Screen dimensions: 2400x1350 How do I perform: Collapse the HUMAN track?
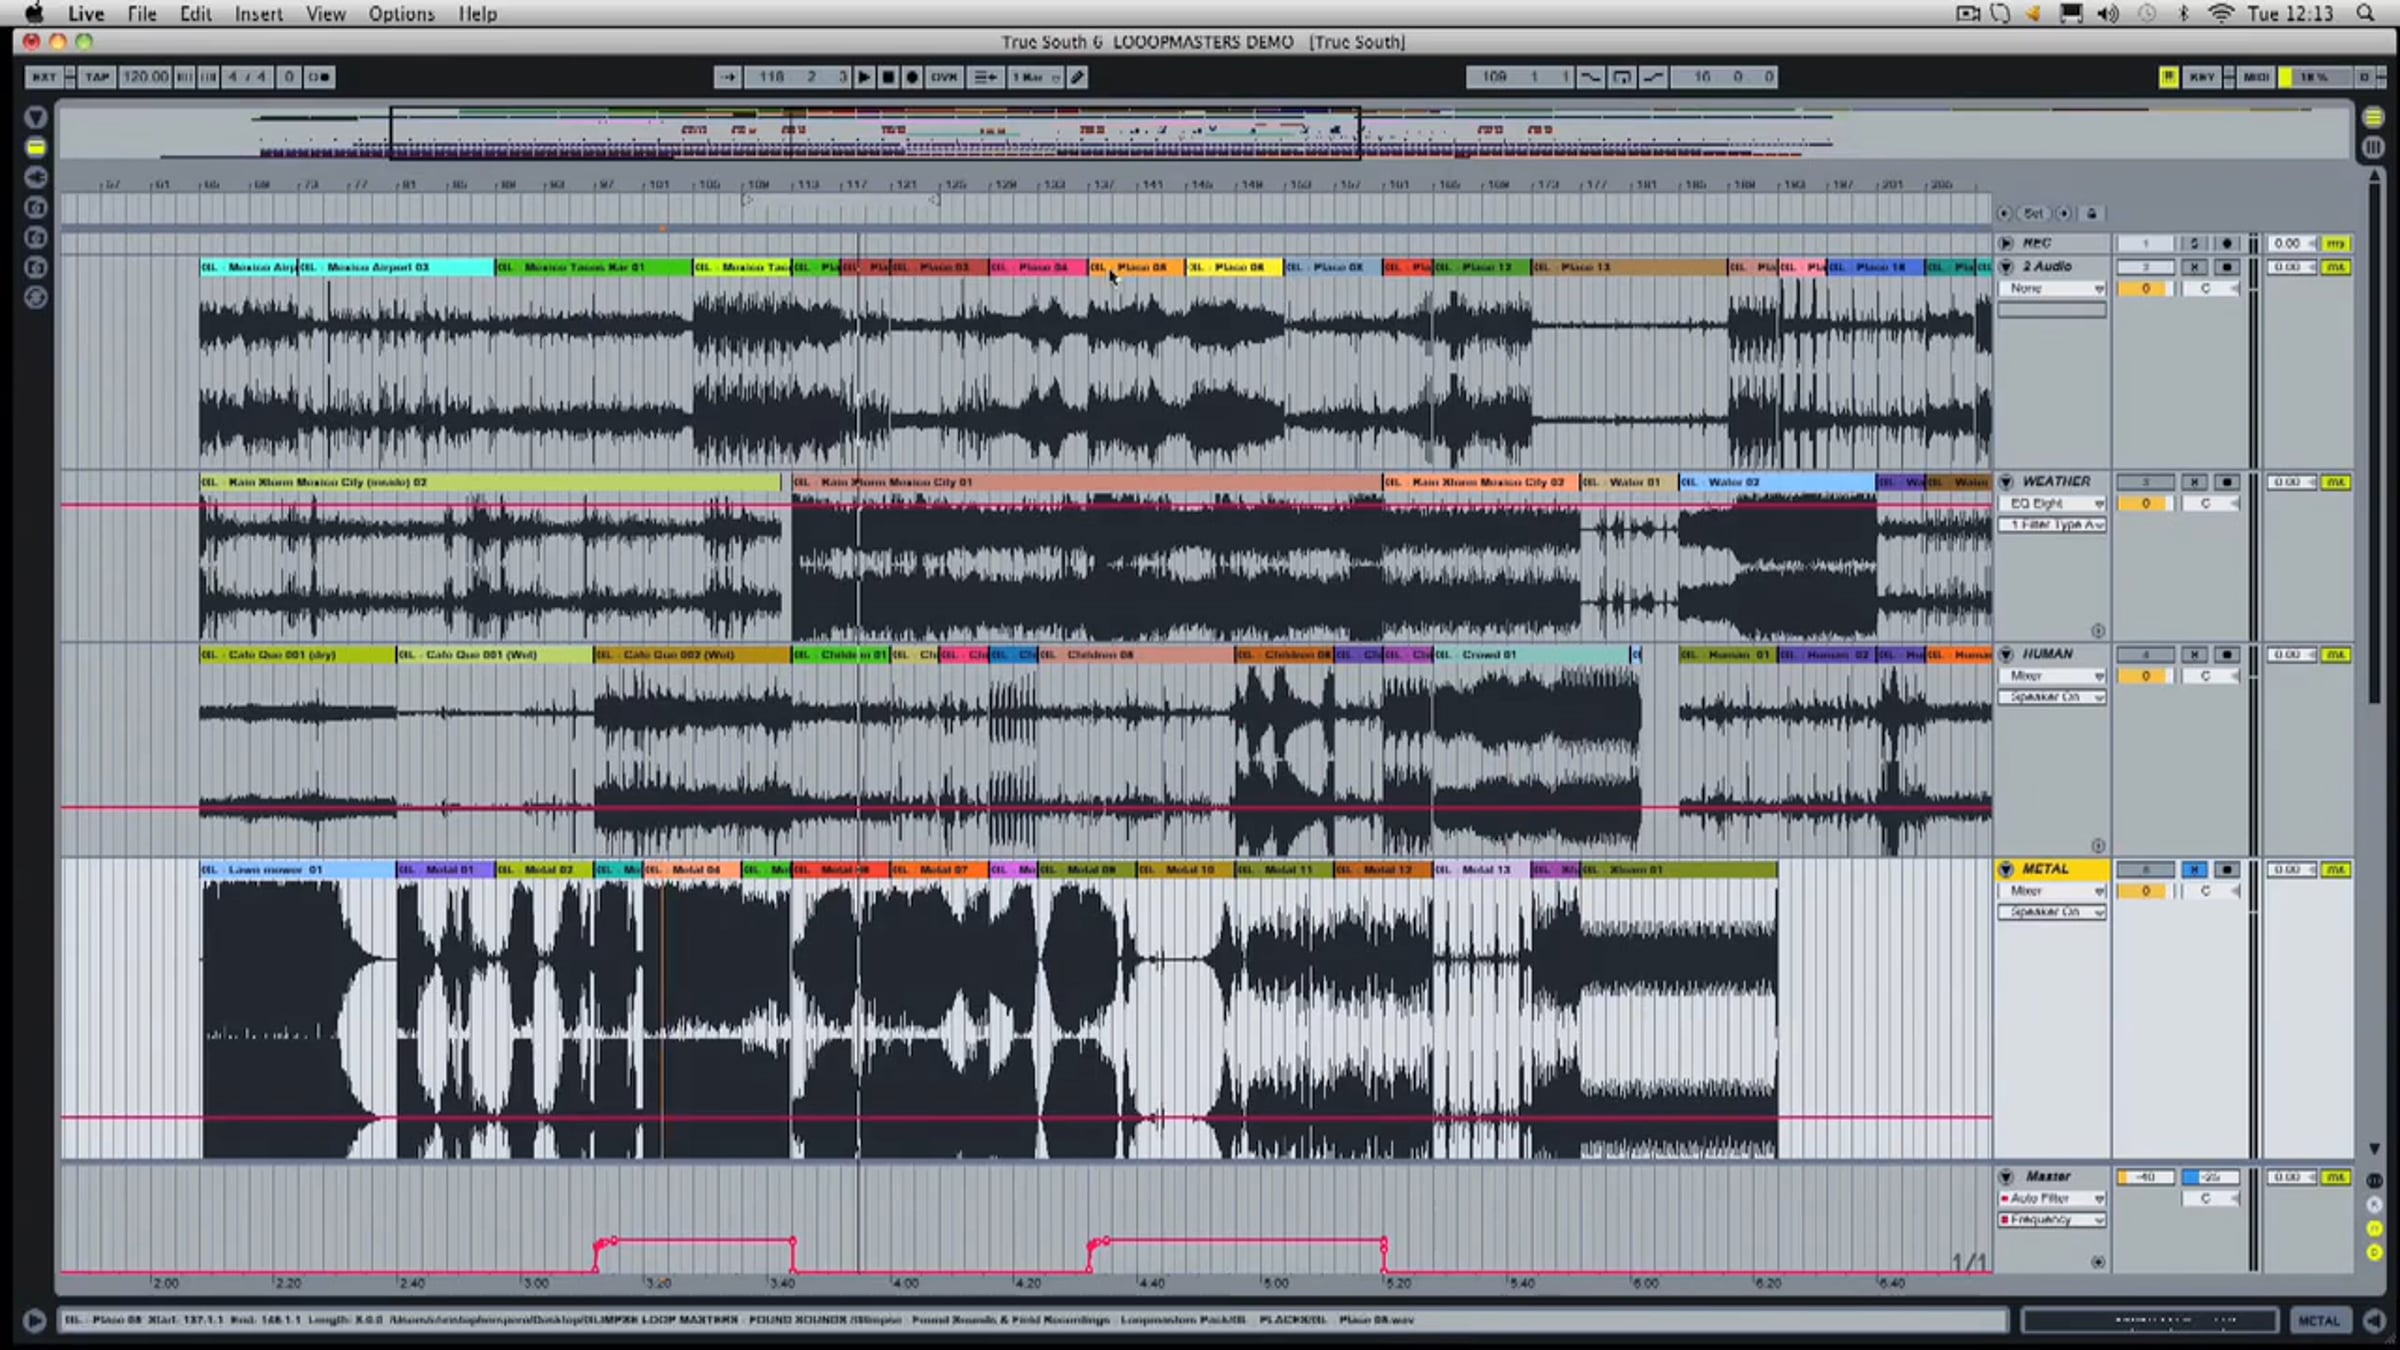2006,654
